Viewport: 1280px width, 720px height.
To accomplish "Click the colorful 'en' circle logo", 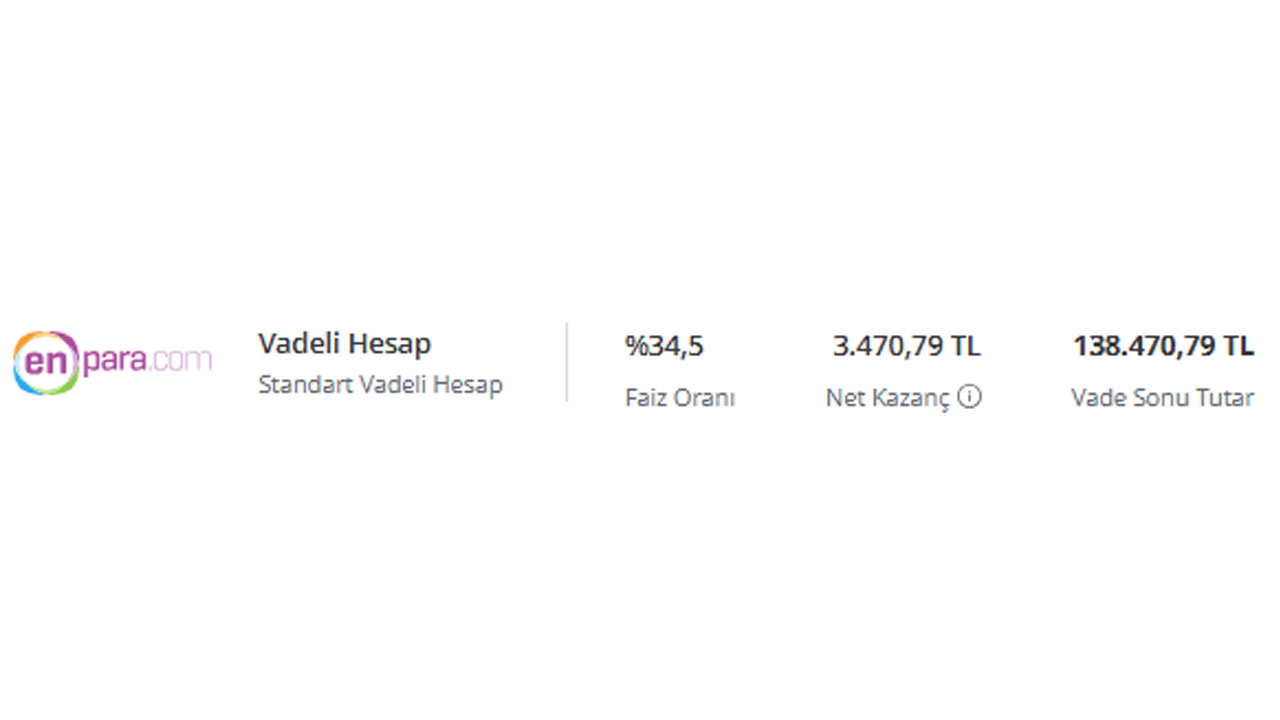I will pos(46,362).
